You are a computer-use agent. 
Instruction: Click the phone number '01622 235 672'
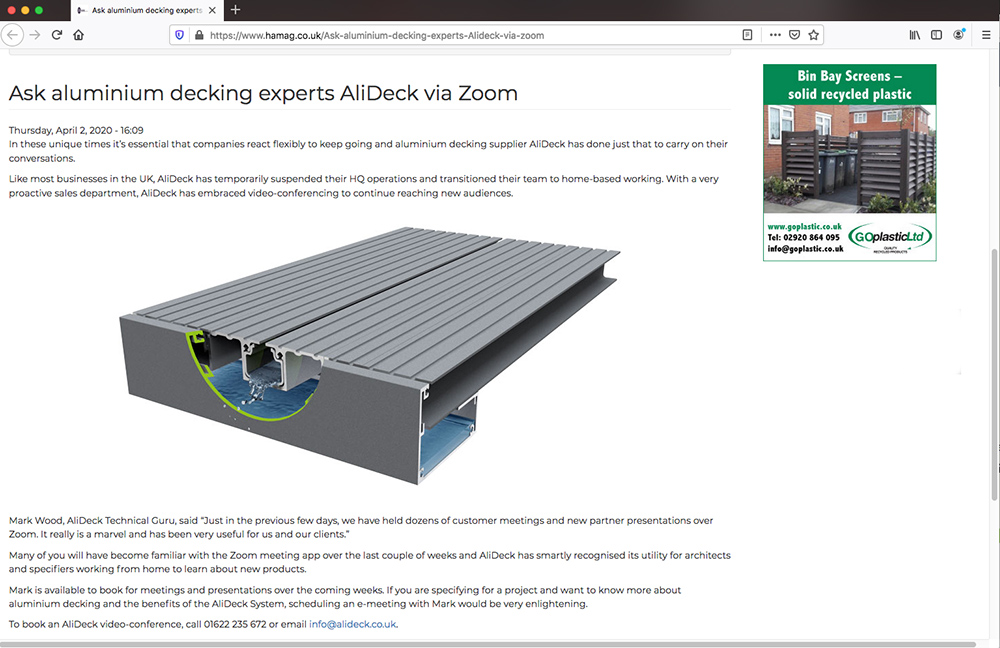[235, 624]
